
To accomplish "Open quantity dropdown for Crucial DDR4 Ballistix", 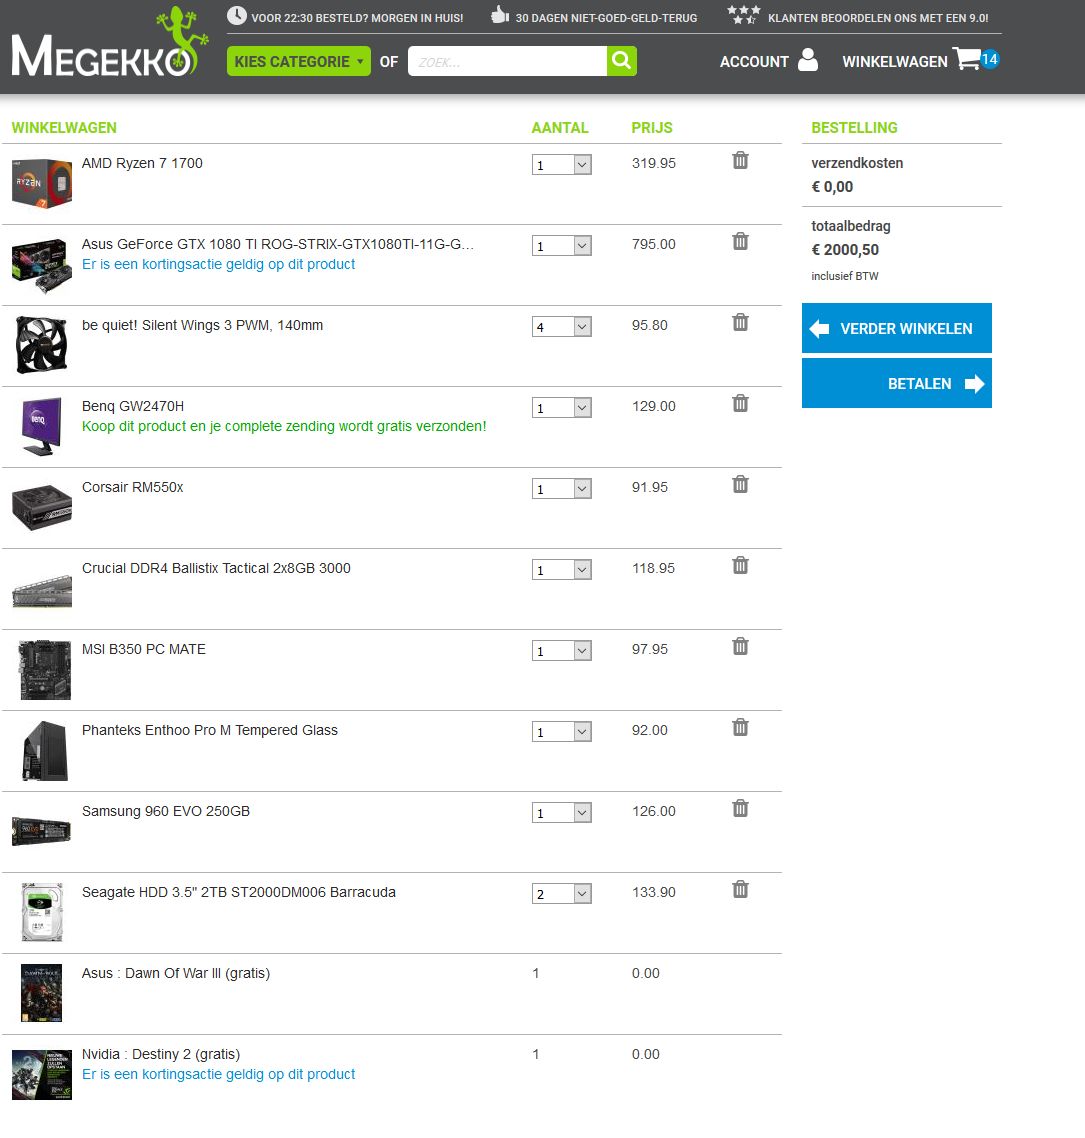I will pos(562,570).
